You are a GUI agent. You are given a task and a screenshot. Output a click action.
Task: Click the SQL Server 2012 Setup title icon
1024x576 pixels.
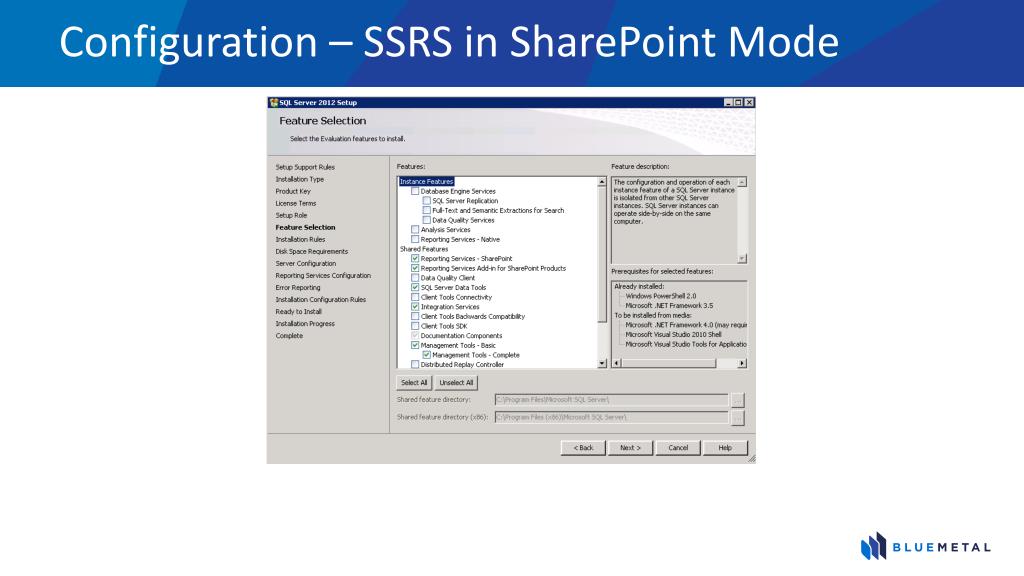coord(274,103)
